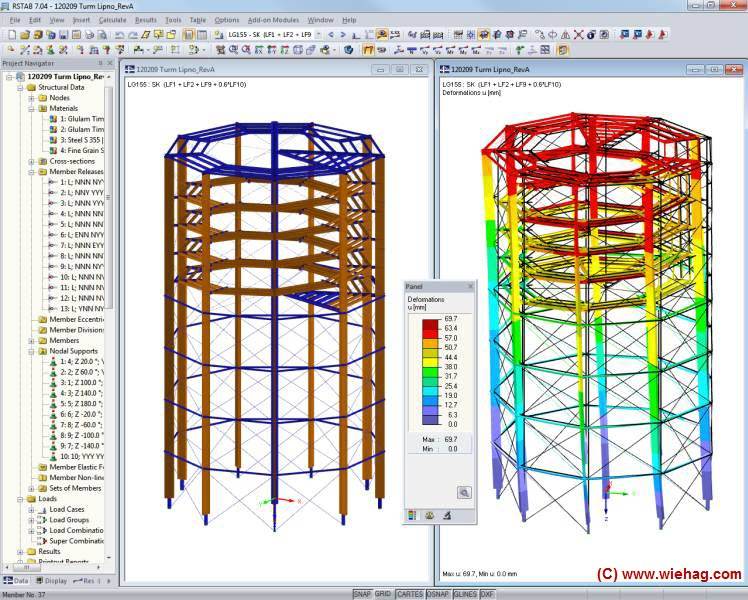Open the Add-on Modules menu
The width and height of the screenshot is (748, 600).
click(x=273, y=20)
